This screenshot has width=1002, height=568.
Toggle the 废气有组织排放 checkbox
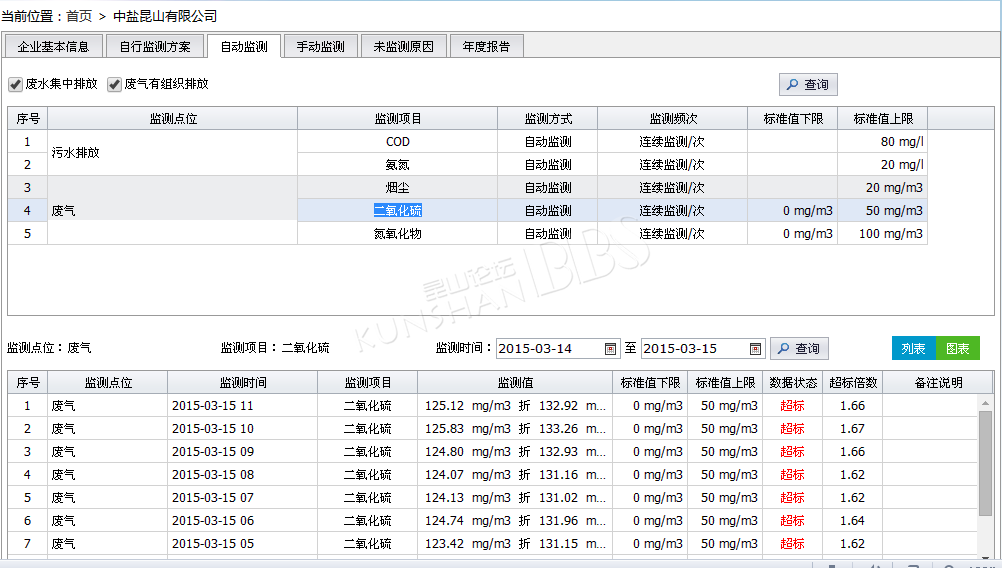coord(115,85)
